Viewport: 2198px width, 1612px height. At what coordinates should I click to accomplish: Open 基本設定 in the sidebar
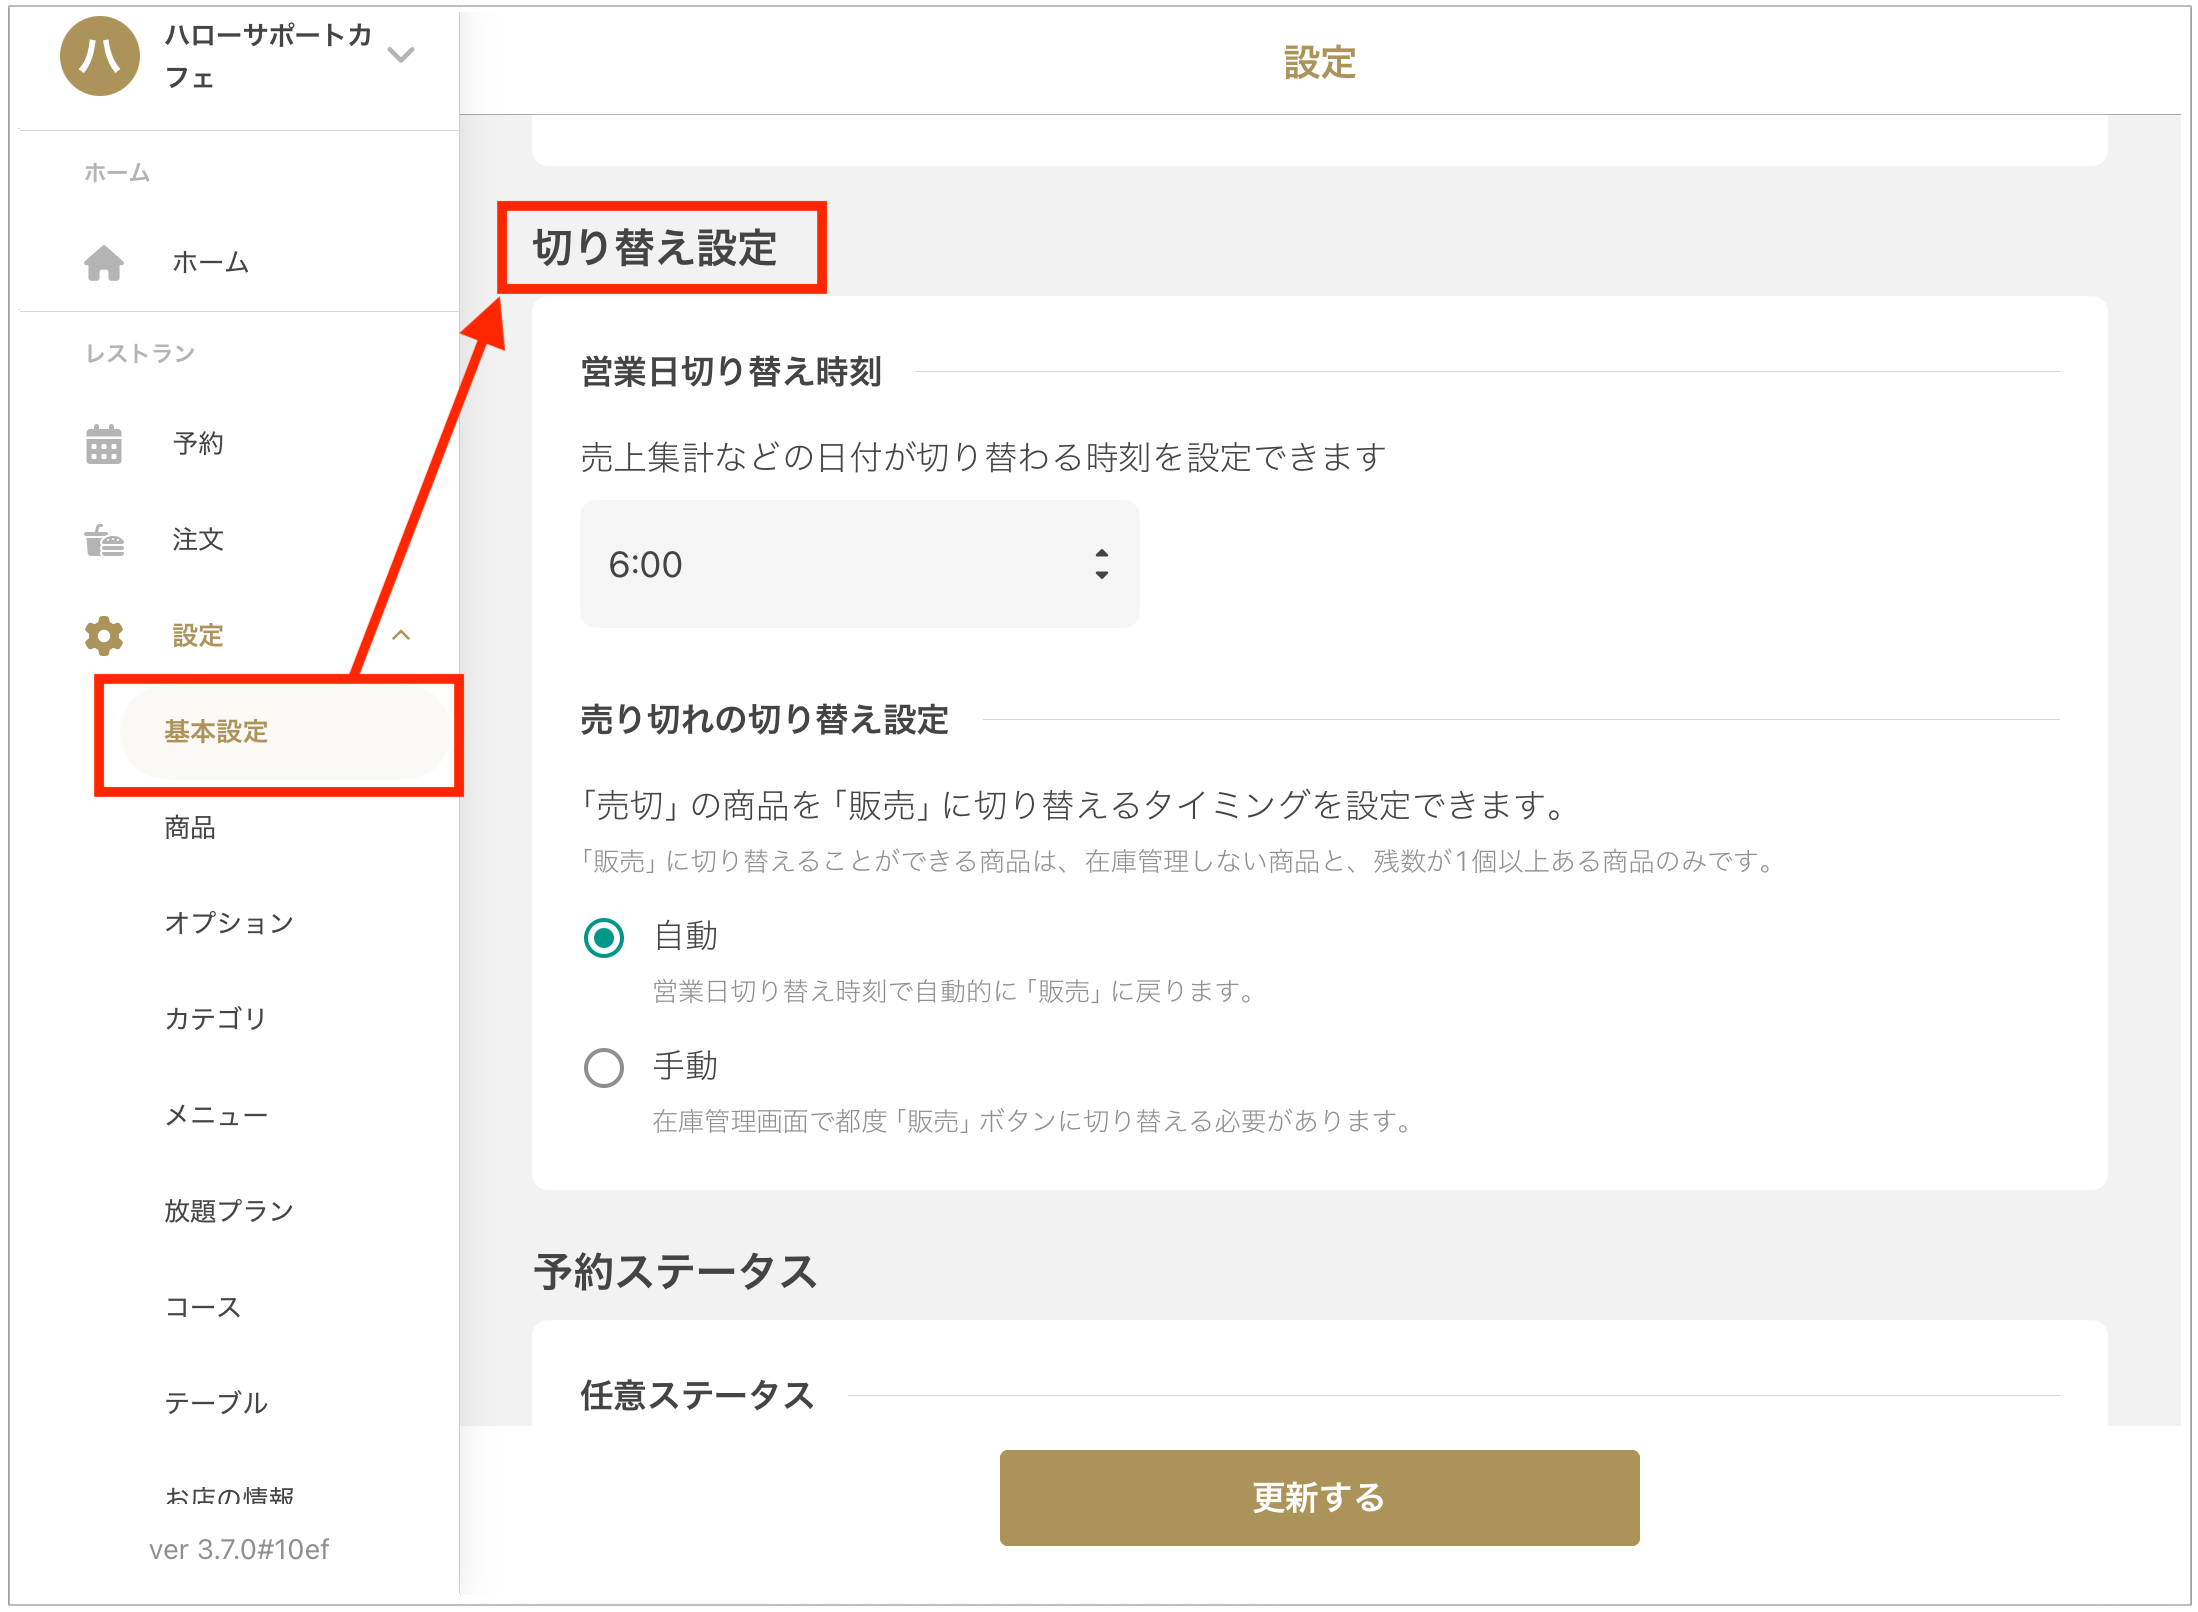[216, 732]
